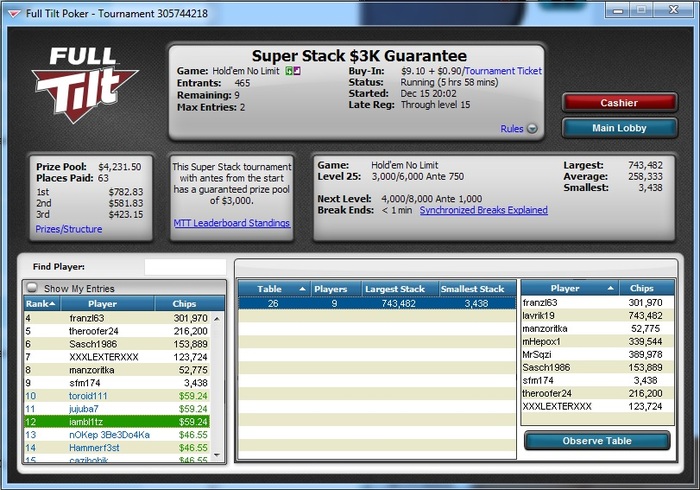Select Sasch1986 in the table roster

pos(598,367)
